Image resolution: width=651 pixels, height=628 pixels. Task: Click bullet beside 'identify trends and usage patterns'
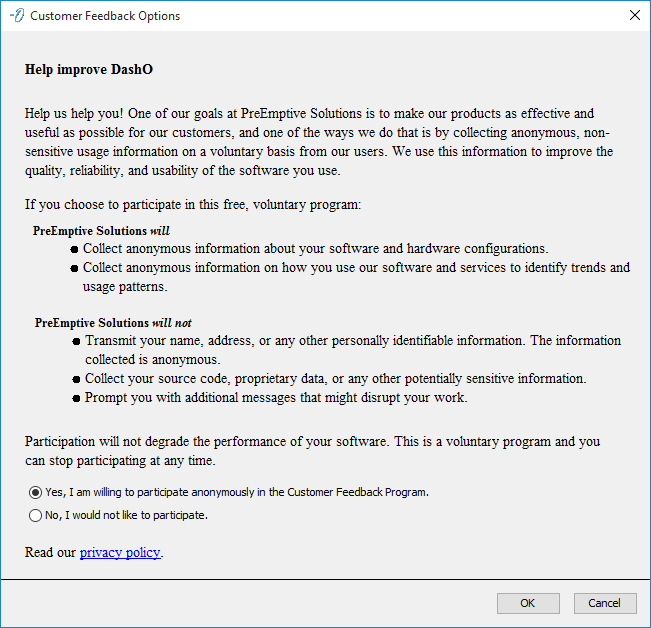[x=75, y=268]
